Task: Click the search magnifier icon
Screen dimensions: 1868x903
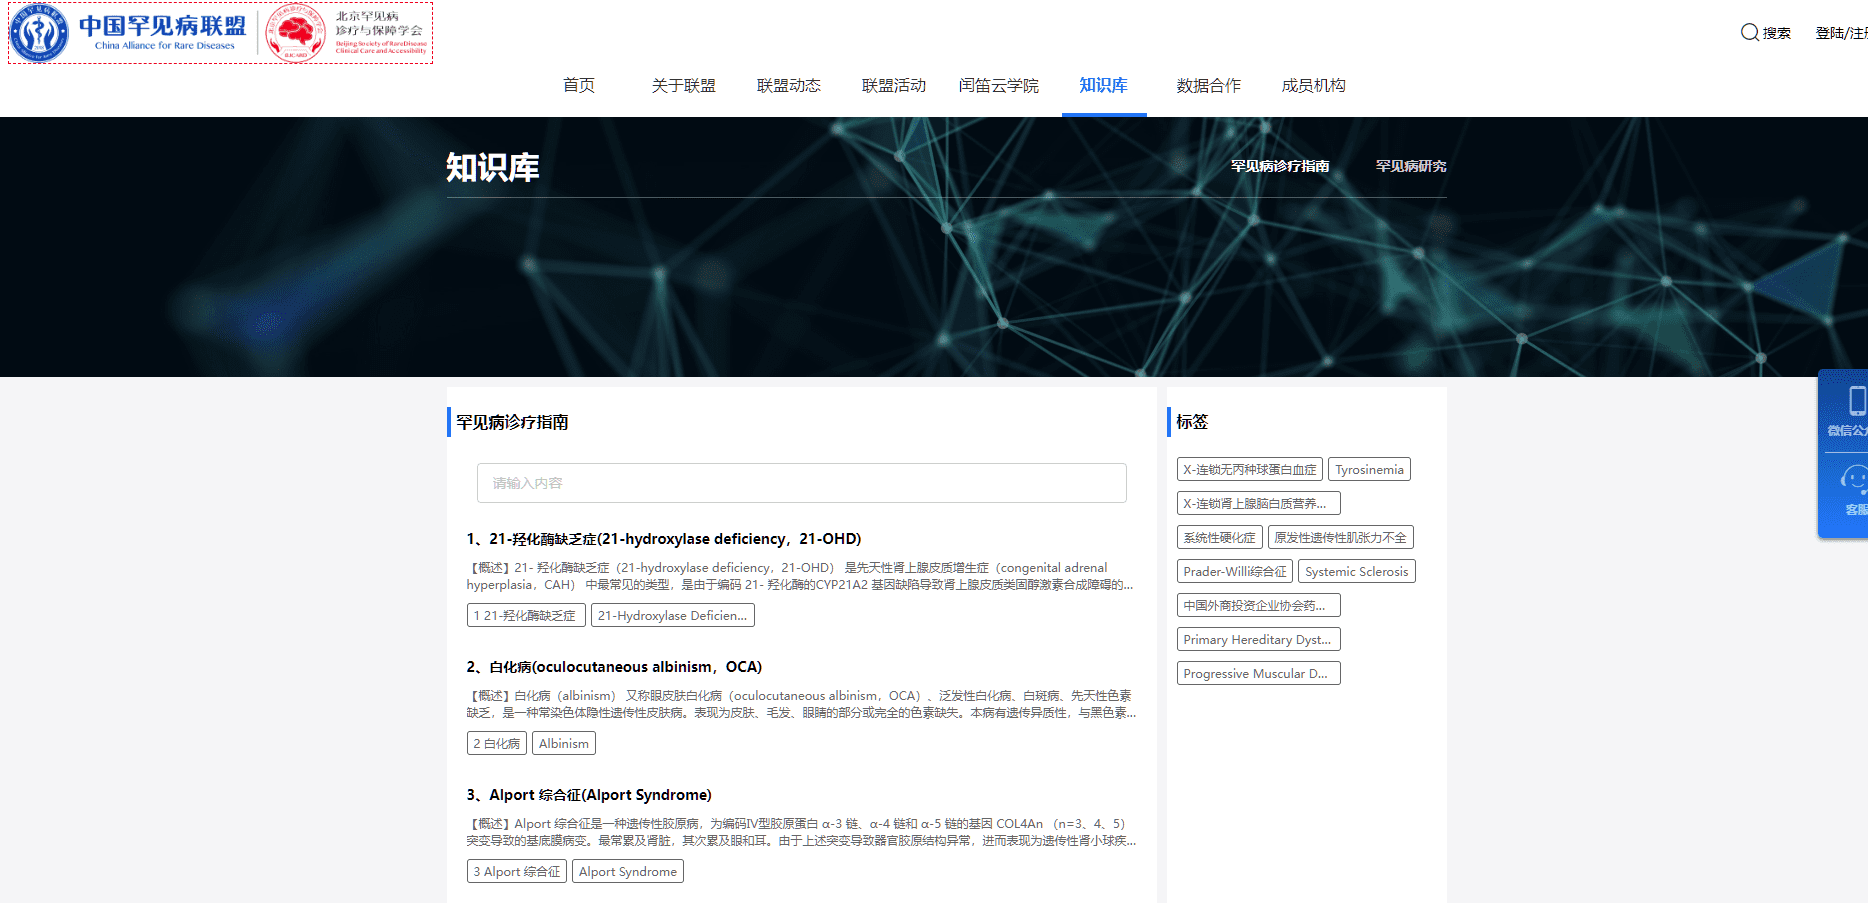Action: pos(1750,32)
